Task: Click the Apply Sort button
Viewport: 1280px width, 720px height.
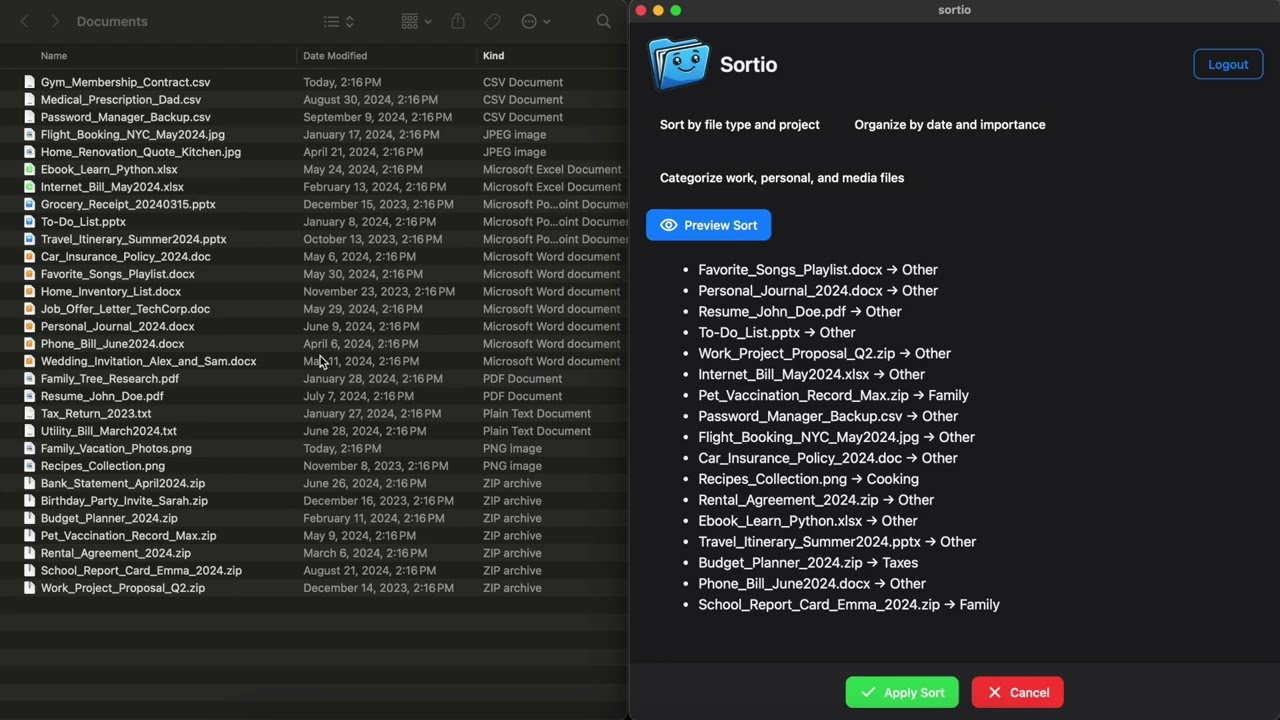Action: [x=902, y=692]
